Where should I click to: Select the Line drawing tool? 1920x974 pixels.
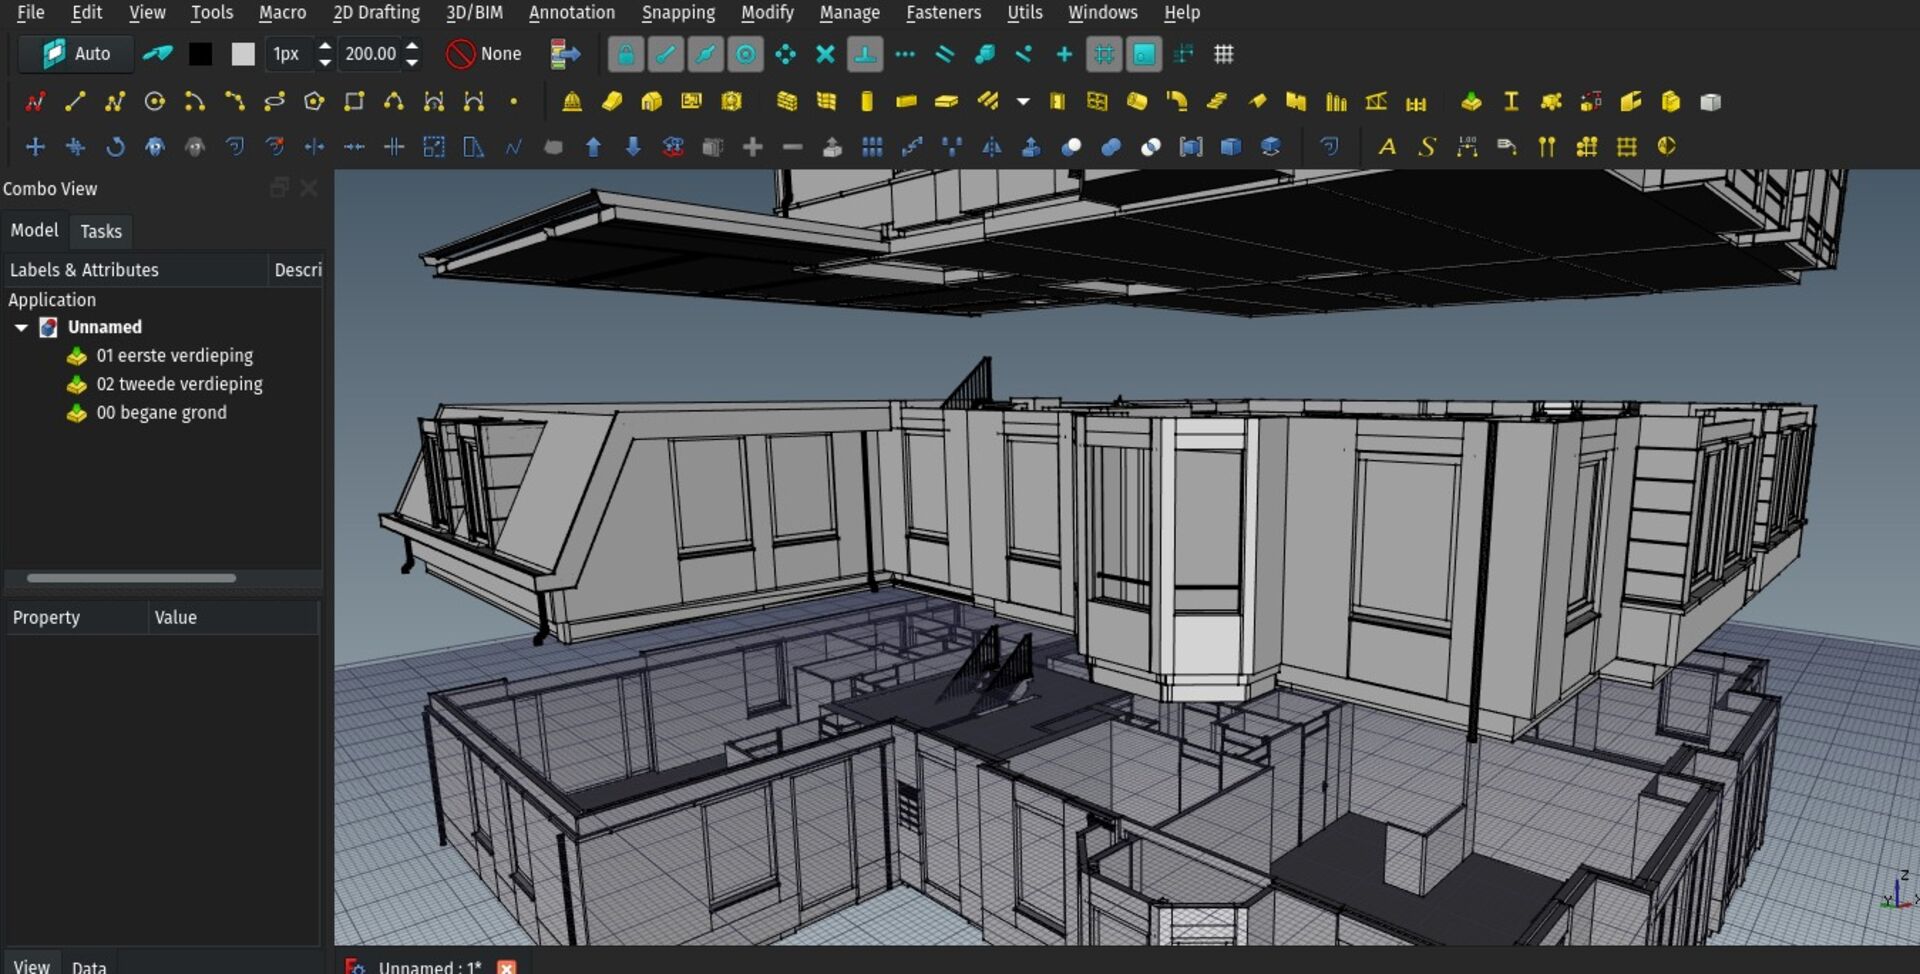74,101
